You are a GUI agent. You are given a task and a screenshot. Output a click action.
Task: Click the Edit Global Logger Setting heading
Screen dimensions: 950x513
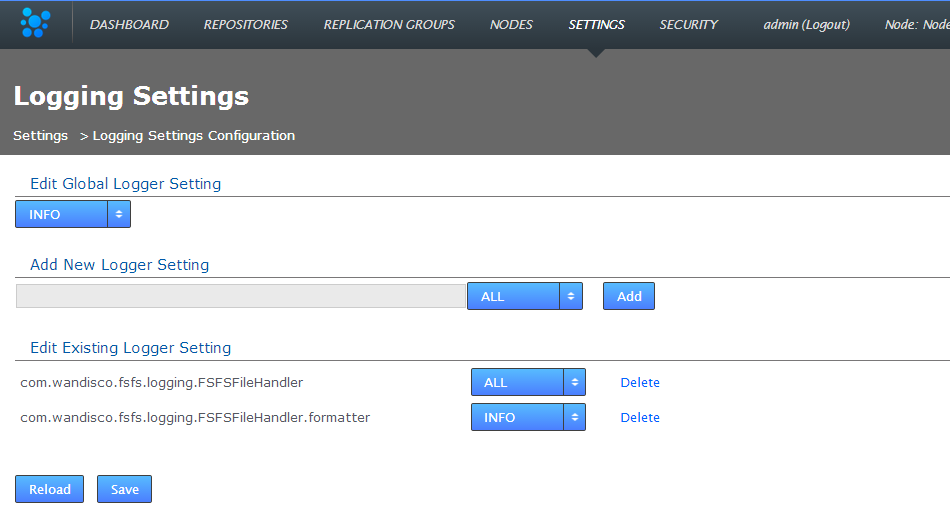click(x=125, y=184)
